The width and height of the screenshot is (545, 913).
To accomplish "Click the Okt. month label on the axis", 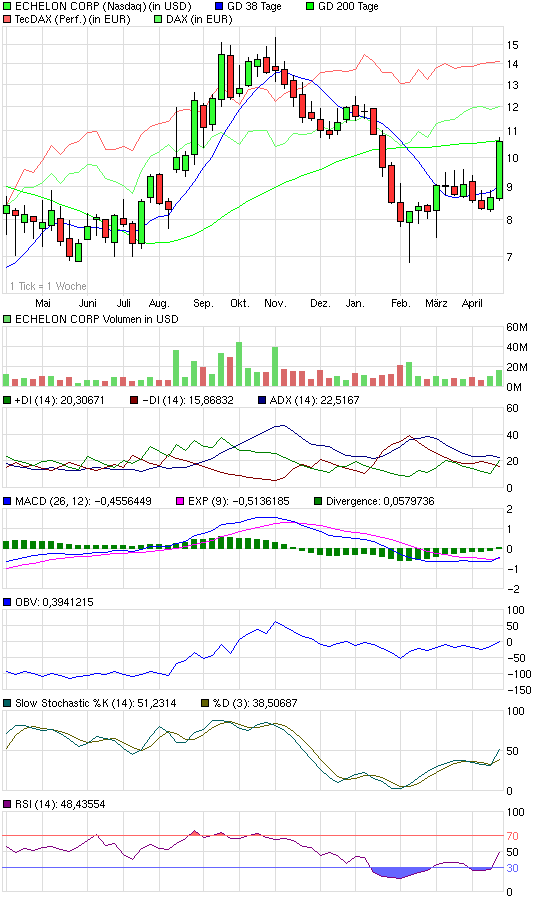I will [239, 303].
